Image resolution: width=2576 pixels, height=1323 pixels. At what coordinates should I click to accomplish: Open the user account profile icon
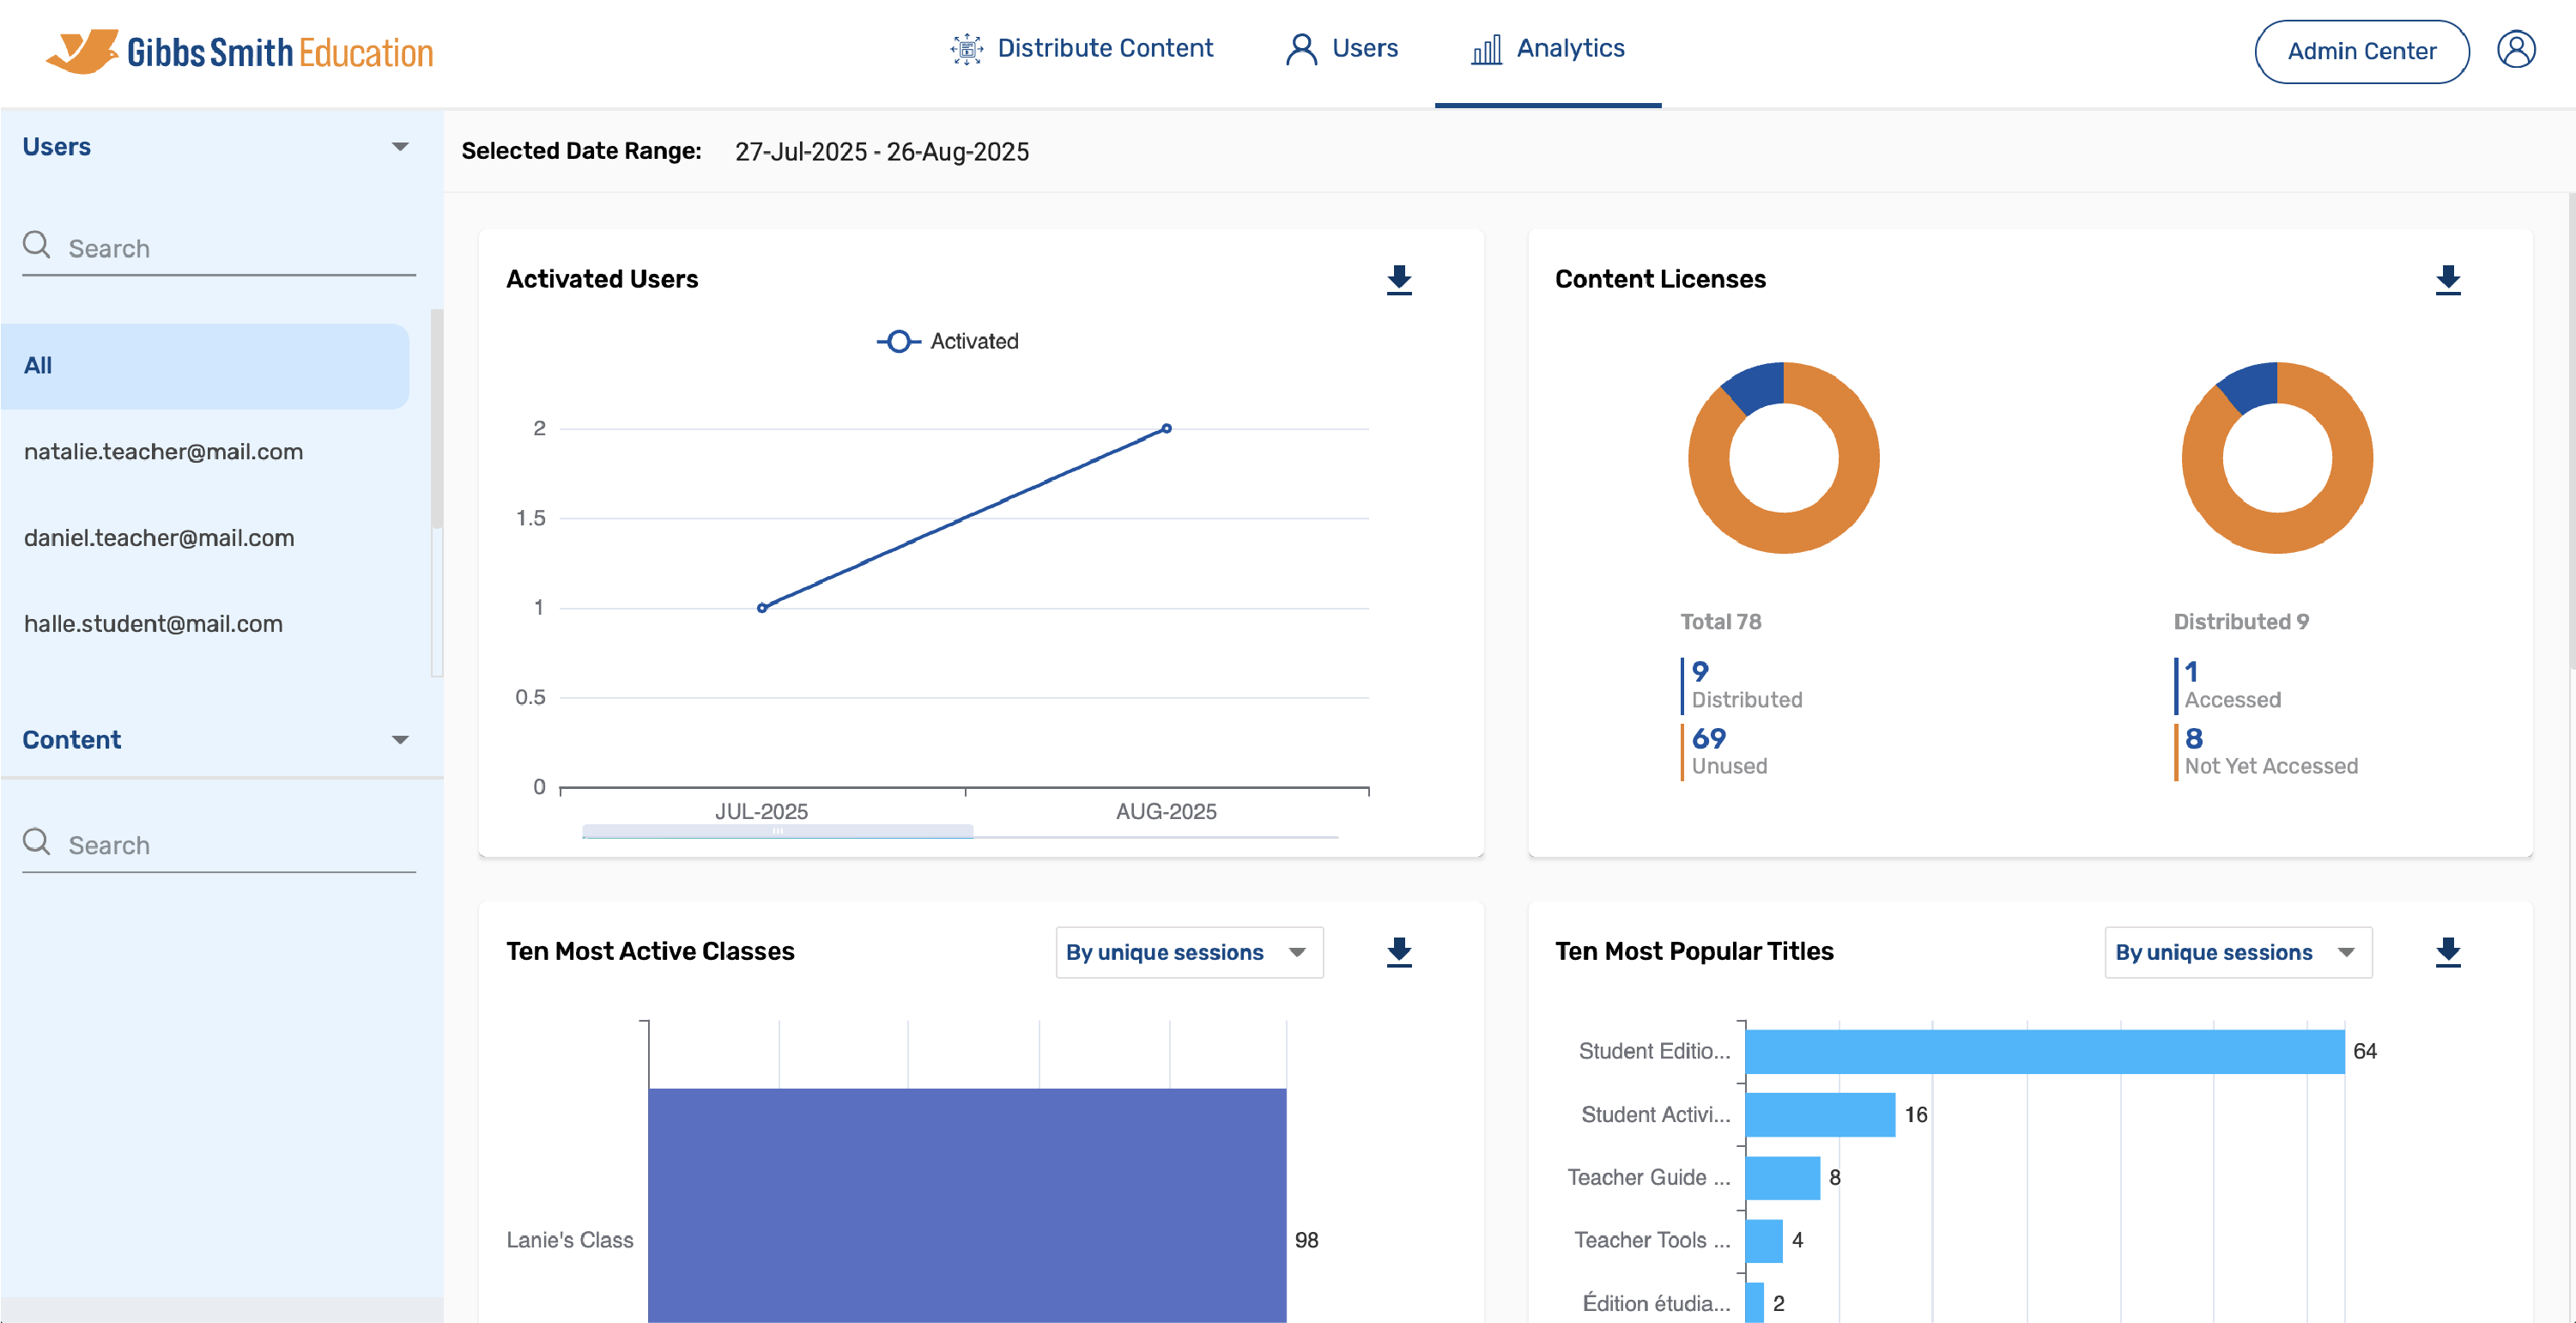click(2518, 49)
